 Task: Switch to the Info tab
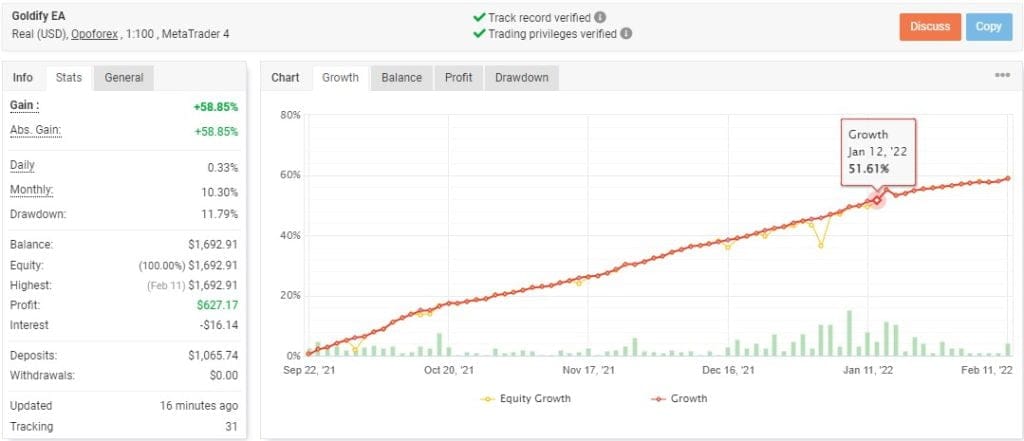pyautogui.click(x=22, y=78)
